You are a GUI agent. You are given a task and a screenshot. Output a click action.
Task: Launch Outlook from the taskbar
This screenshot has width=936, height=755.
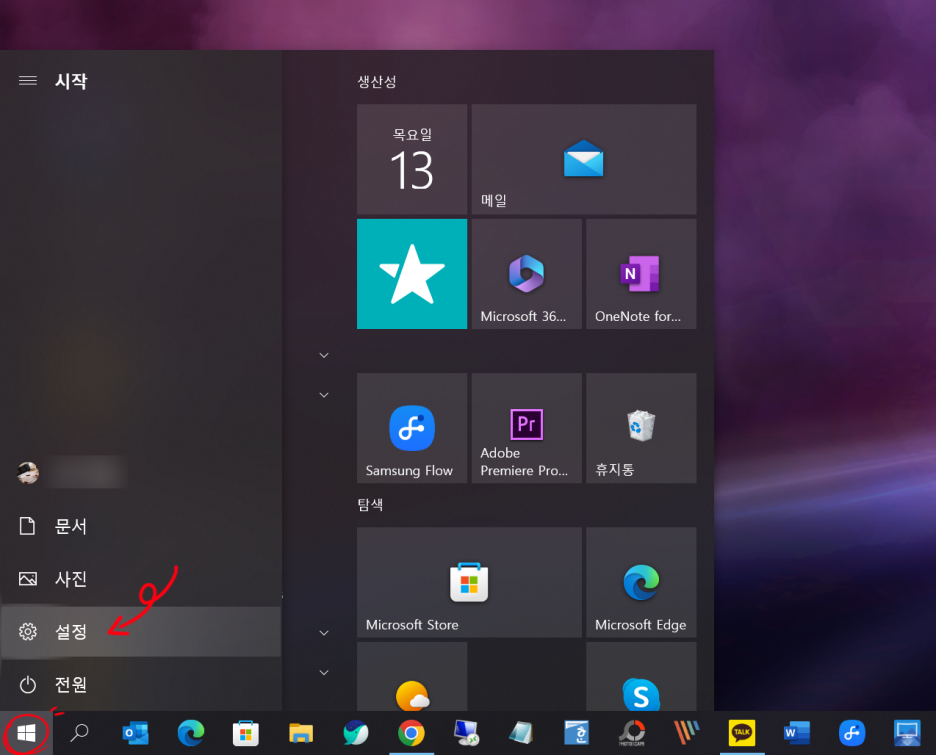coord(136,733)
